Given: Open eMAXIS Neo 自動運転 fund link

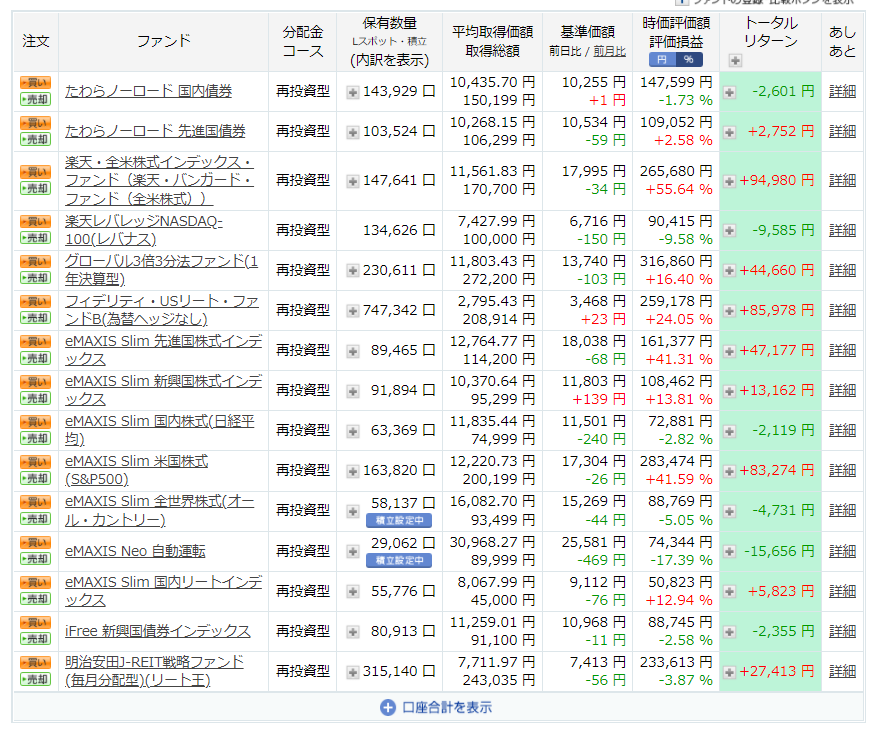Looking at the screenshot, I should [x=135, y=551].
